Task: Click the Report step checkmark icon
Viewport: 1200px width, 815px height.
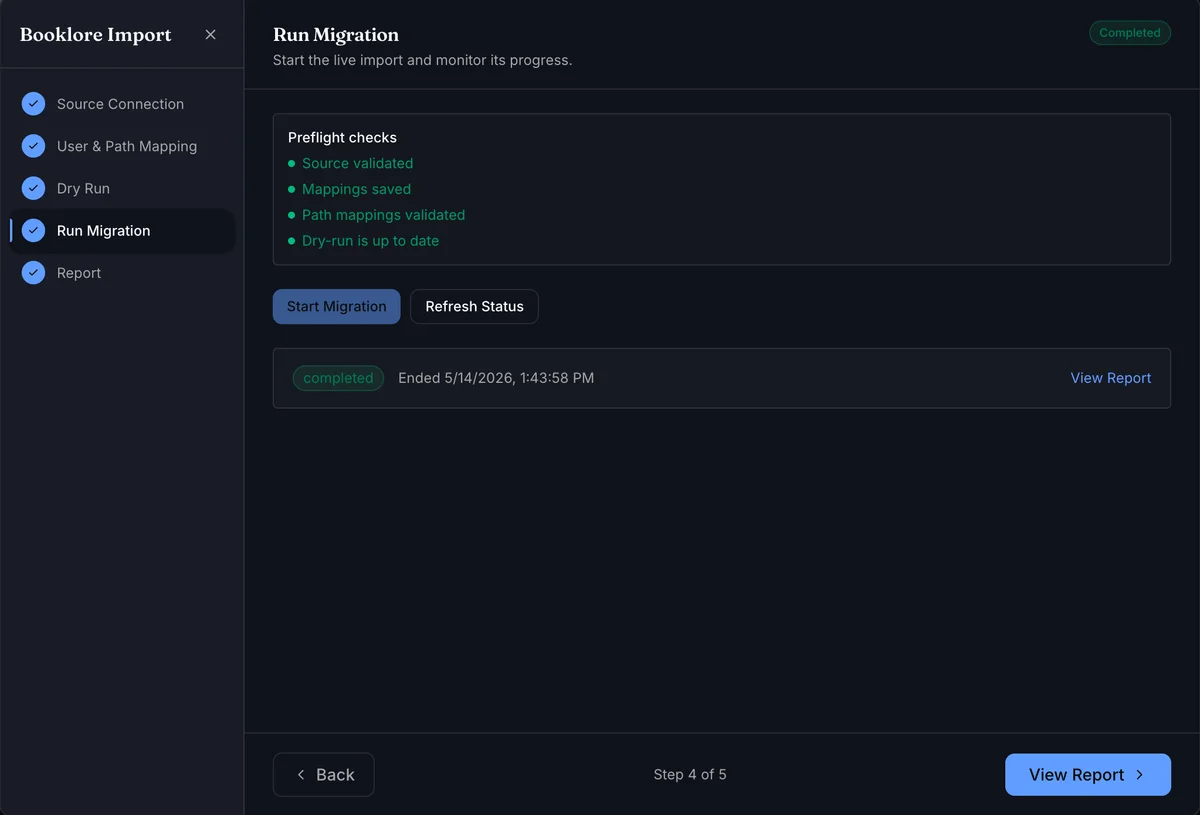Action: click(x=34, y=272)
